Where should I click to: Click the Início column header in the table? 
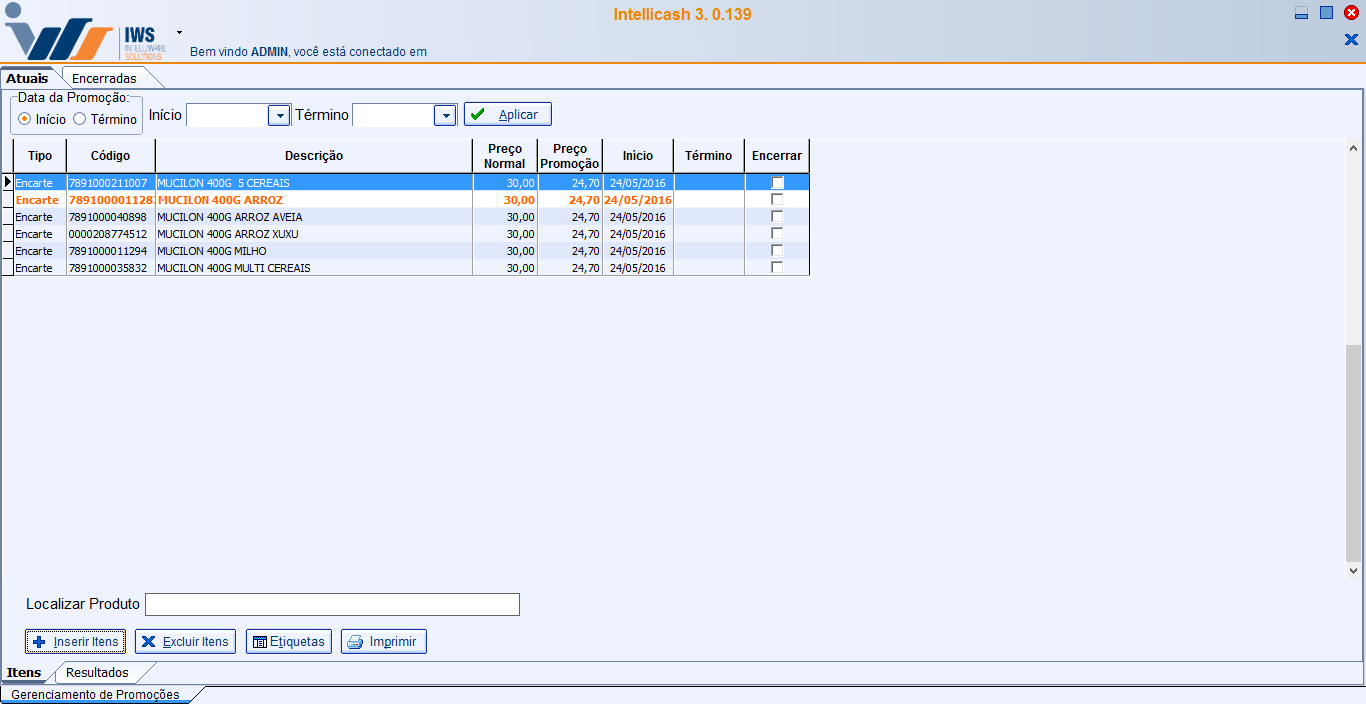coord(638,156)
